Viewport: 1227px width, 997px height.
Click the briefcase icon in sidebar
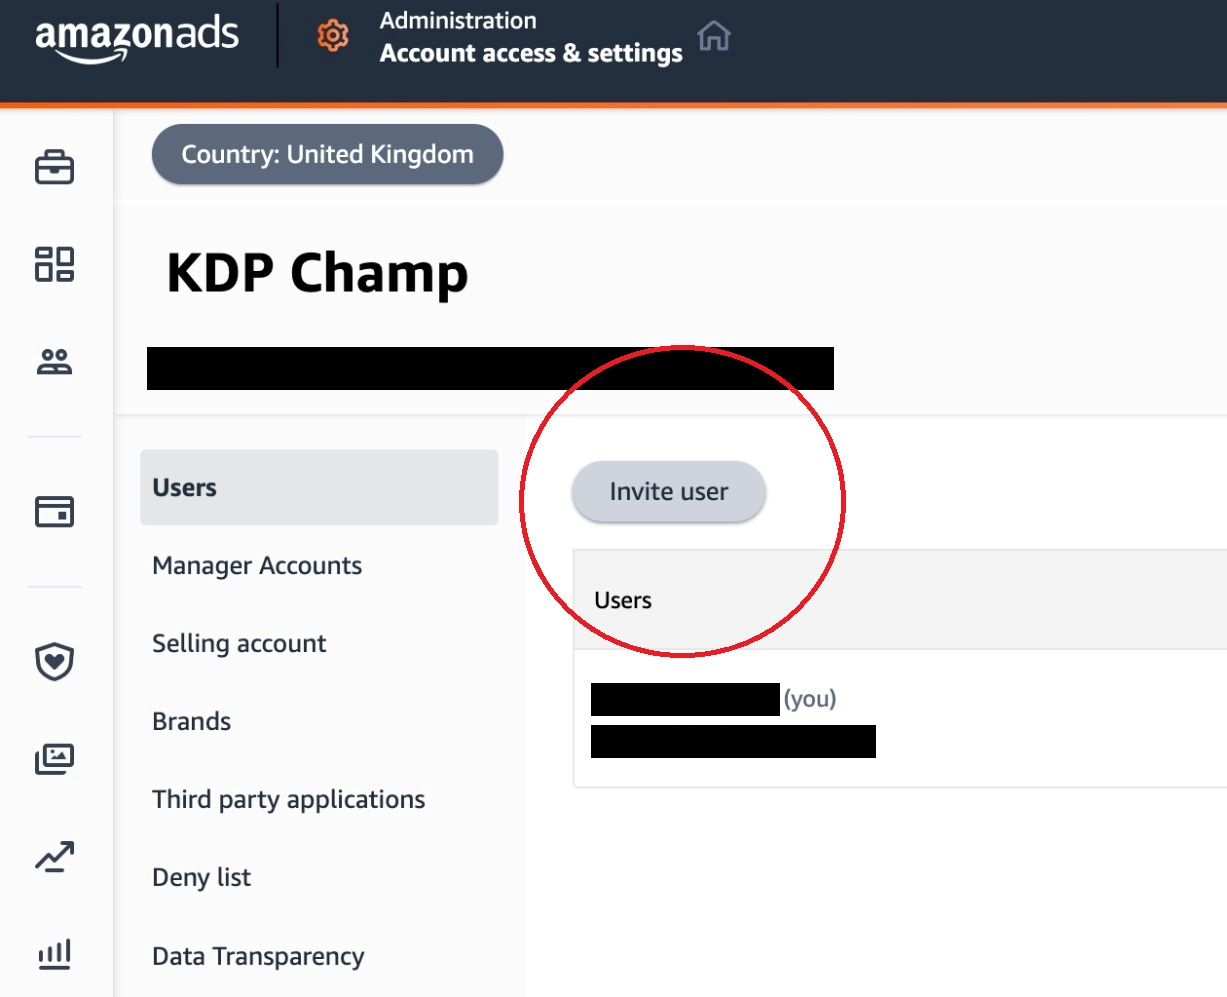click(x=54, y=167)
